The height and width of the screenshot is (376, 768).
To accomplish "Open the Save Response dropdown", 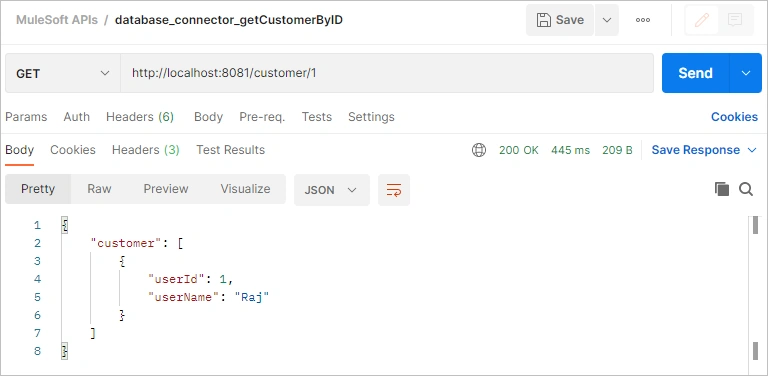I will tap(704, 150).
